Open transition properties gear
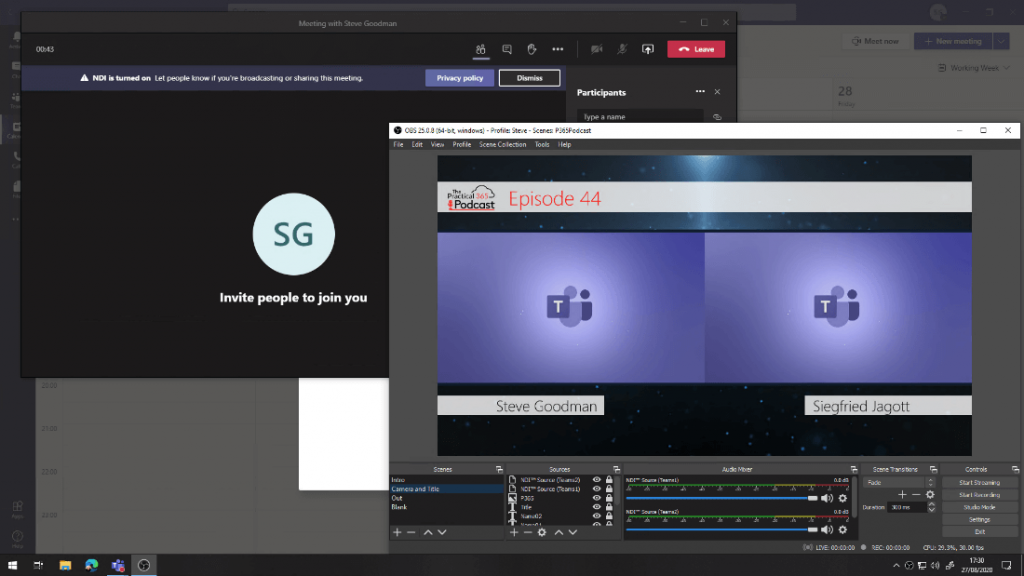This screenshot has height=576, width=1024. tap(931, 495)
